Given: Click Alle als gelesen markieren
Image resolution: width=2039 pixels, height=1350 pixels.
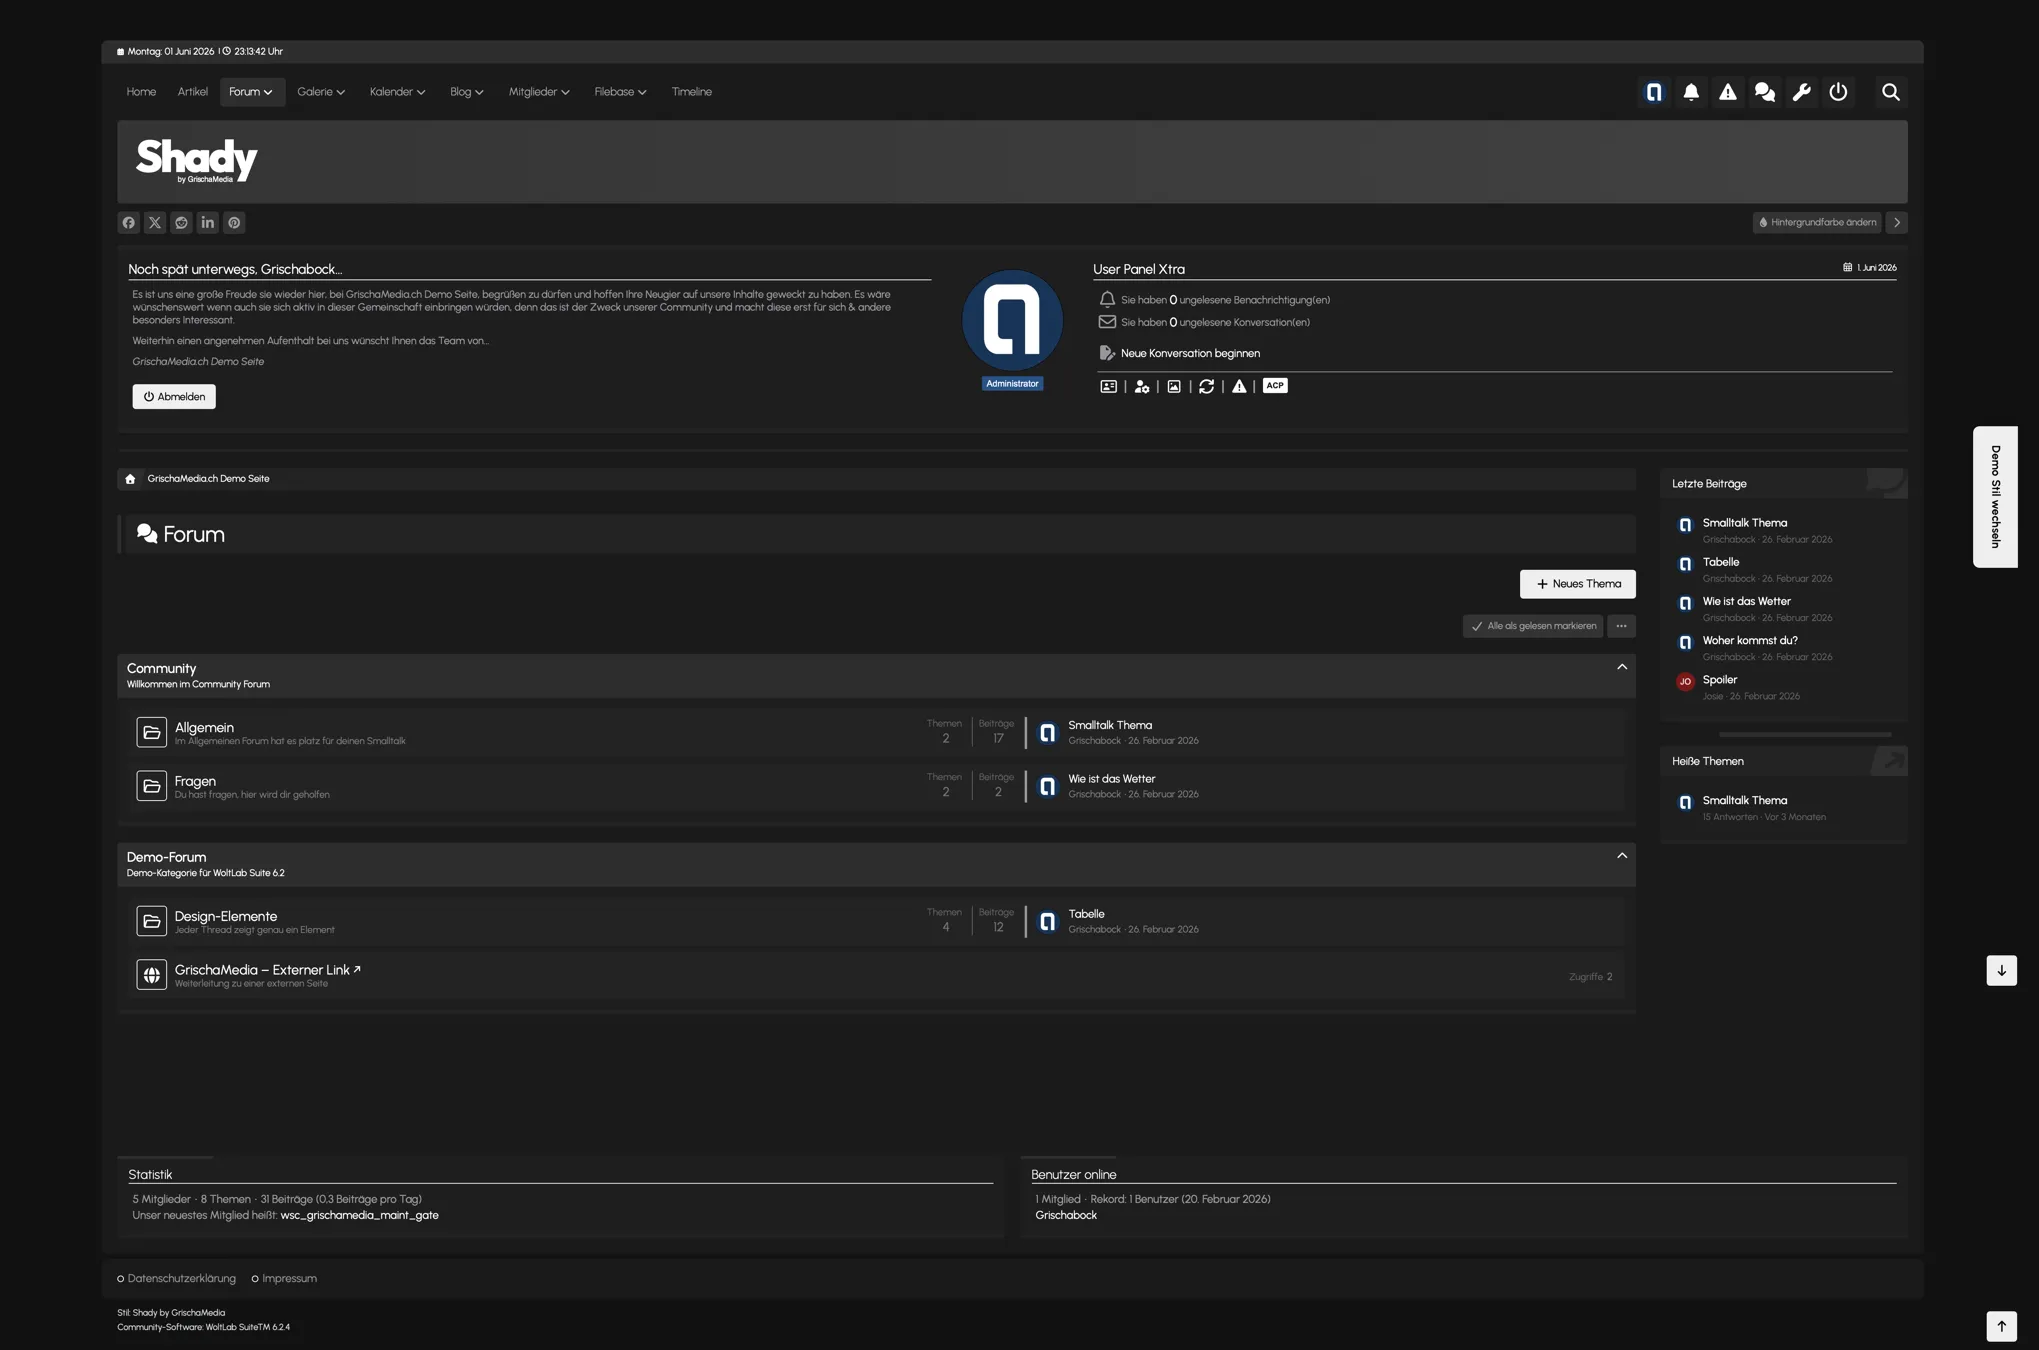Looking at the screenshot, I should coord(1533,626).
